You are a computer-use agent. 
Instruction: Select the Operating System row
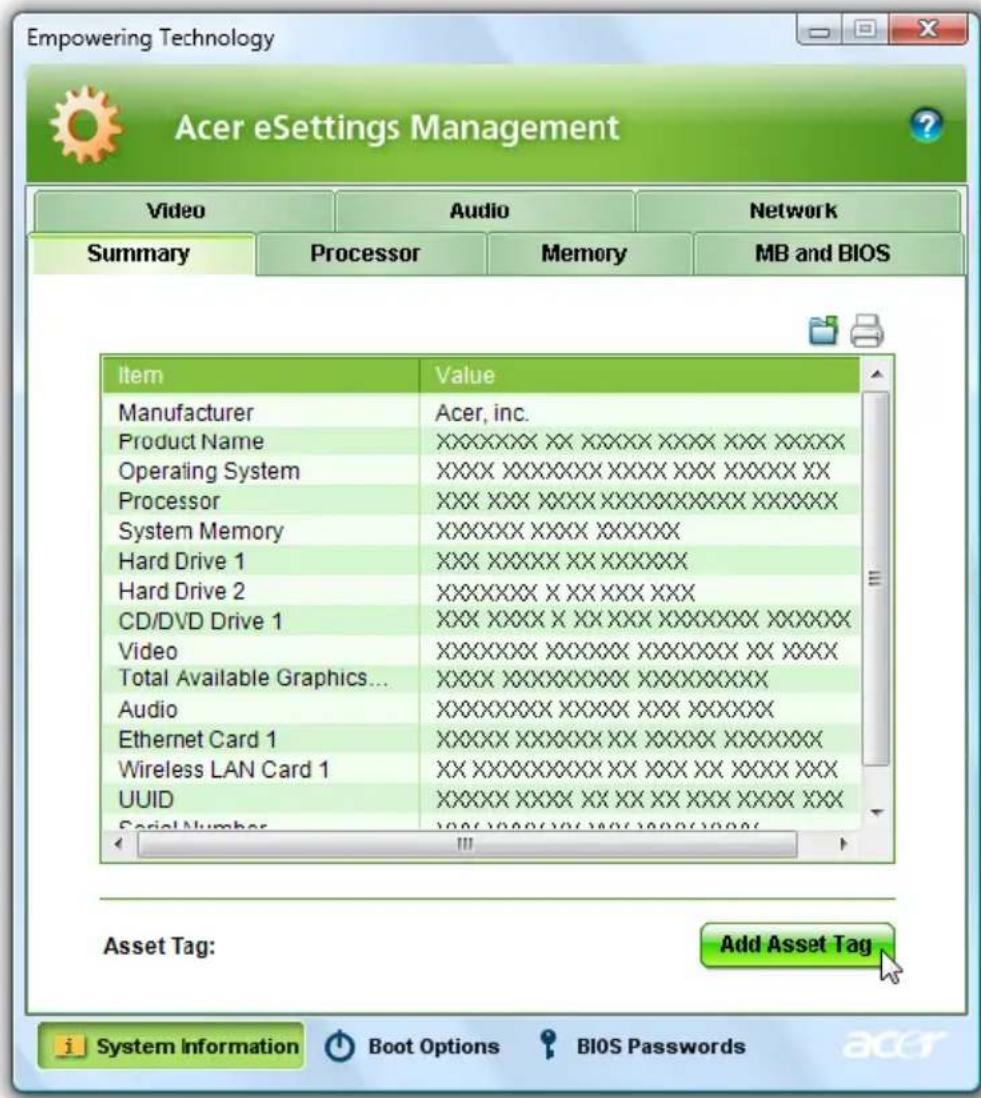point(481,471)
